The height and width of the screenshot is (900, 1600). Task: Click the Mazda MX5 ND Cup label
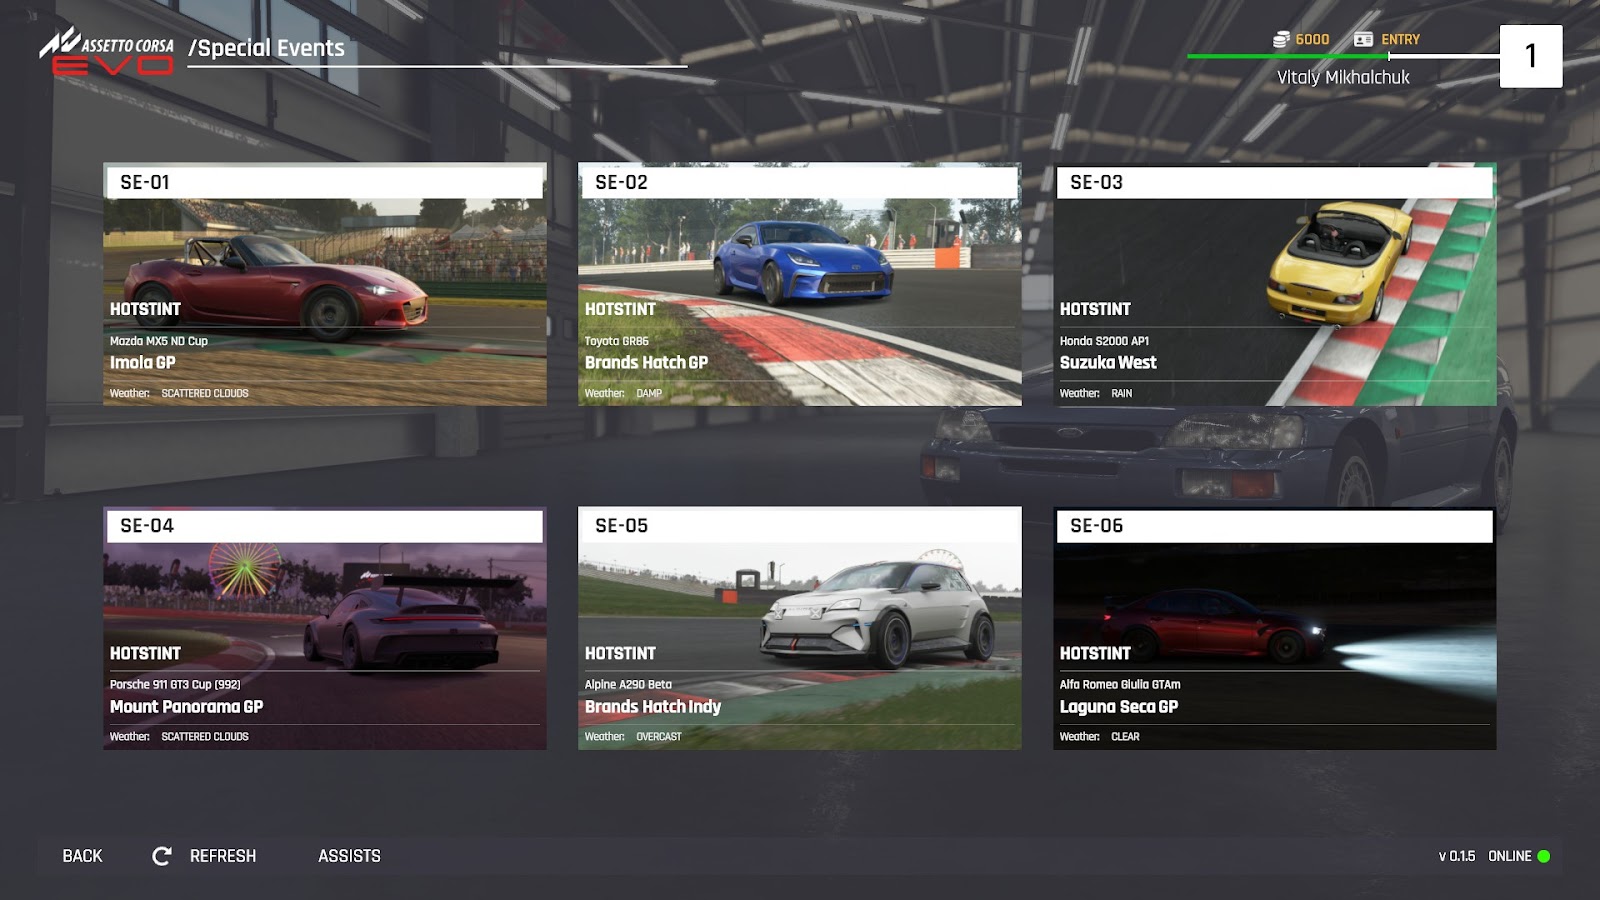tap(159, 341)
